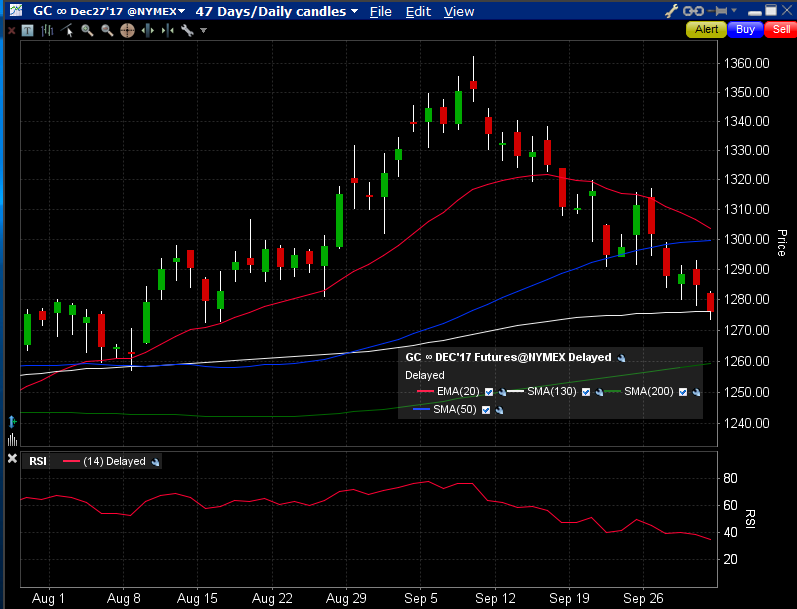Click the SMA(50) blue line swatch

[422, 409]
